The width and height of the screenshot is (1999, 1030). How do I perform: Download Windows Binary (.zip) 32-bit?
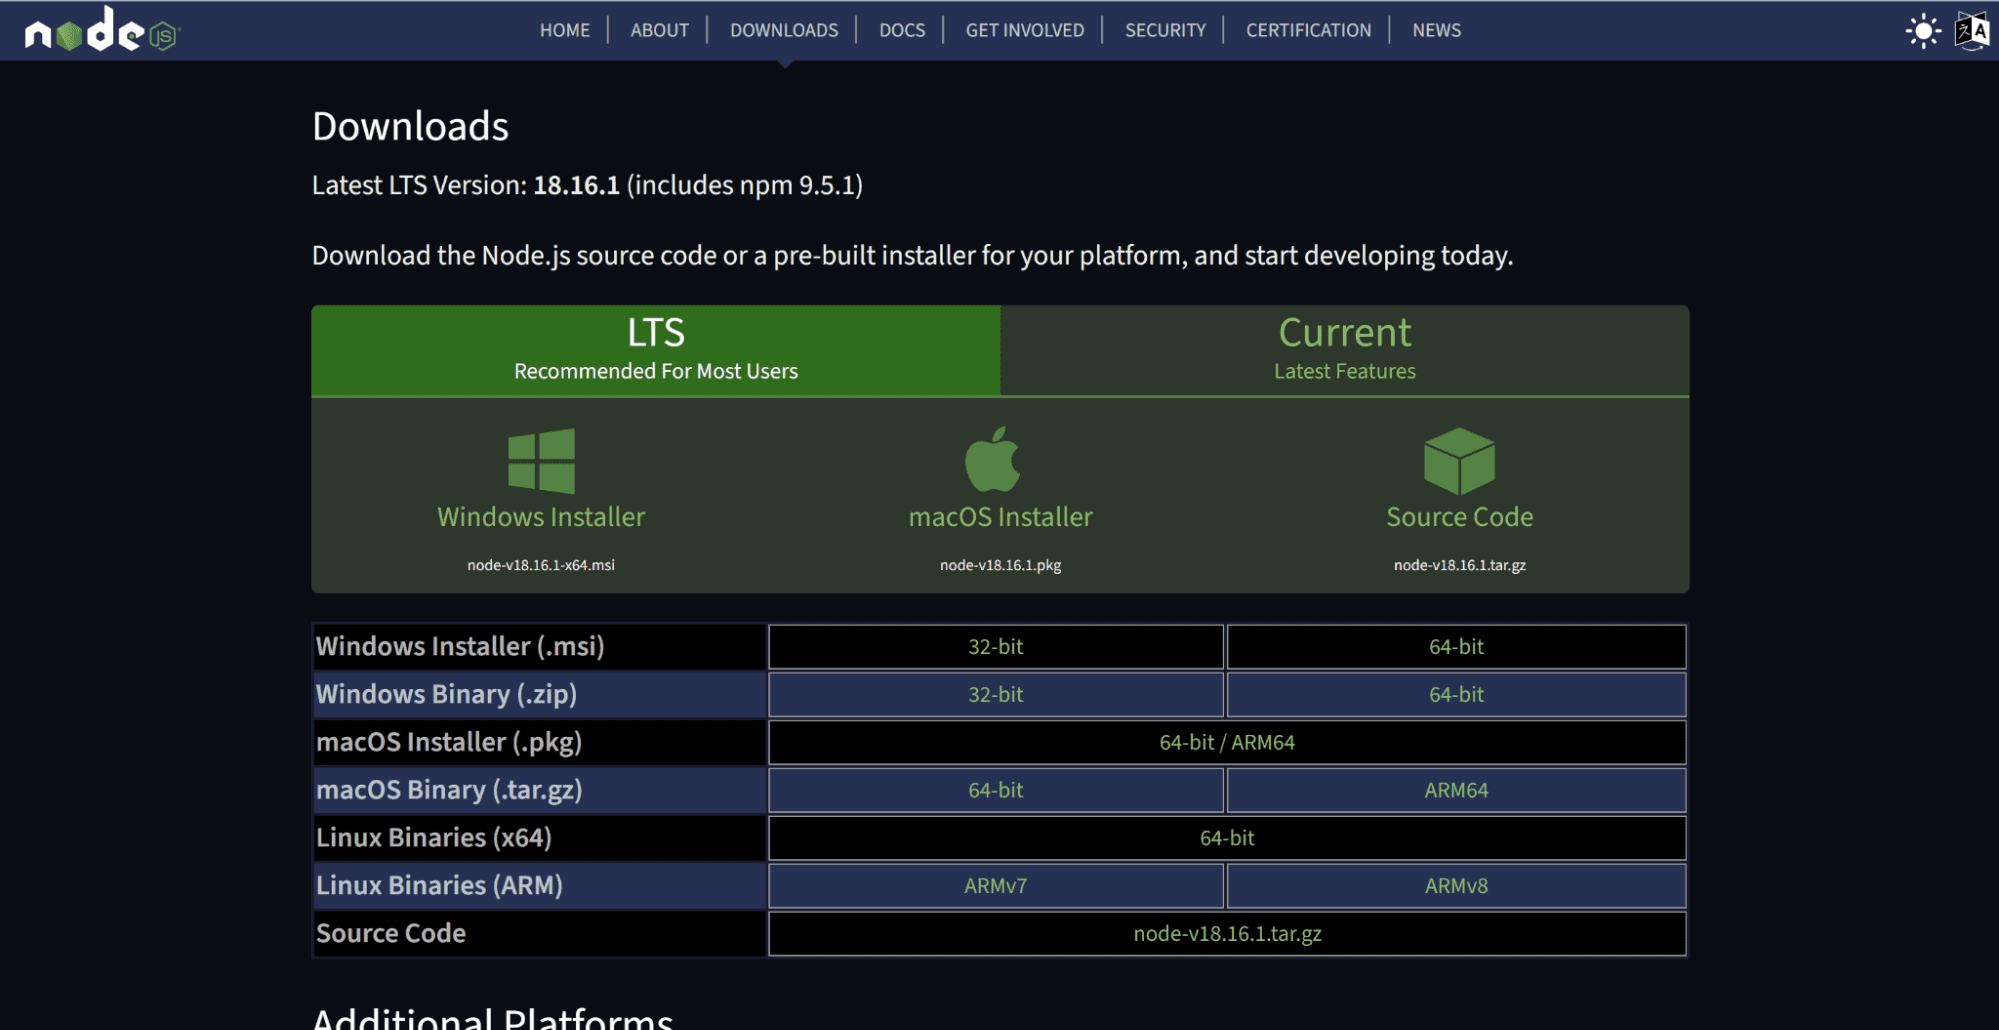pos(995,695)
